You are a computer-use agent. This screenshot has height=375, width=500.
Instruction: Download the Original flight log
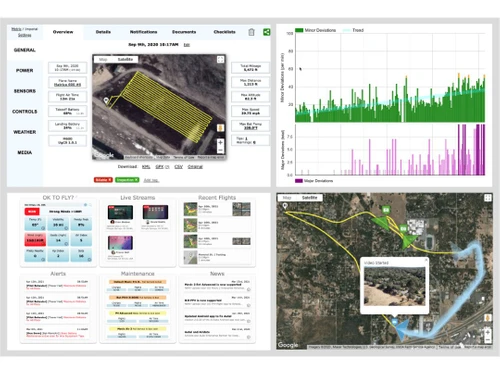click(195, 167)
